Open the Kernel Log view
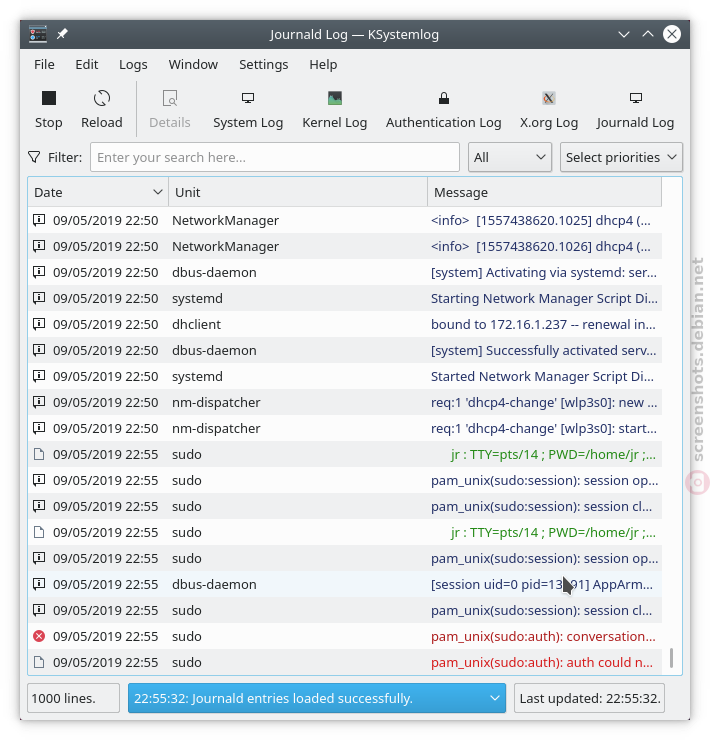Screen dimensions: 710x740 tap(335, 110)
